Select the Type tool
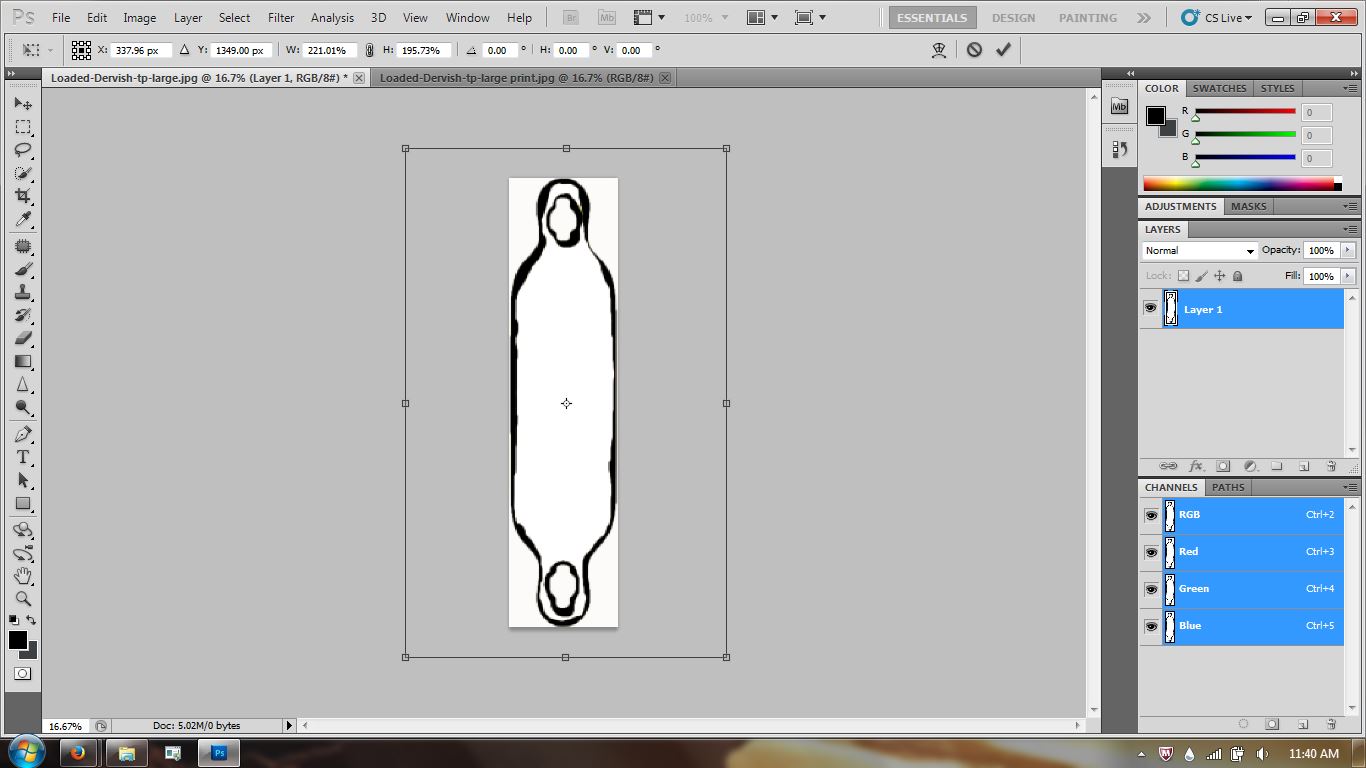The height and width of the screenshot is (768, 1366). [23, 457]
